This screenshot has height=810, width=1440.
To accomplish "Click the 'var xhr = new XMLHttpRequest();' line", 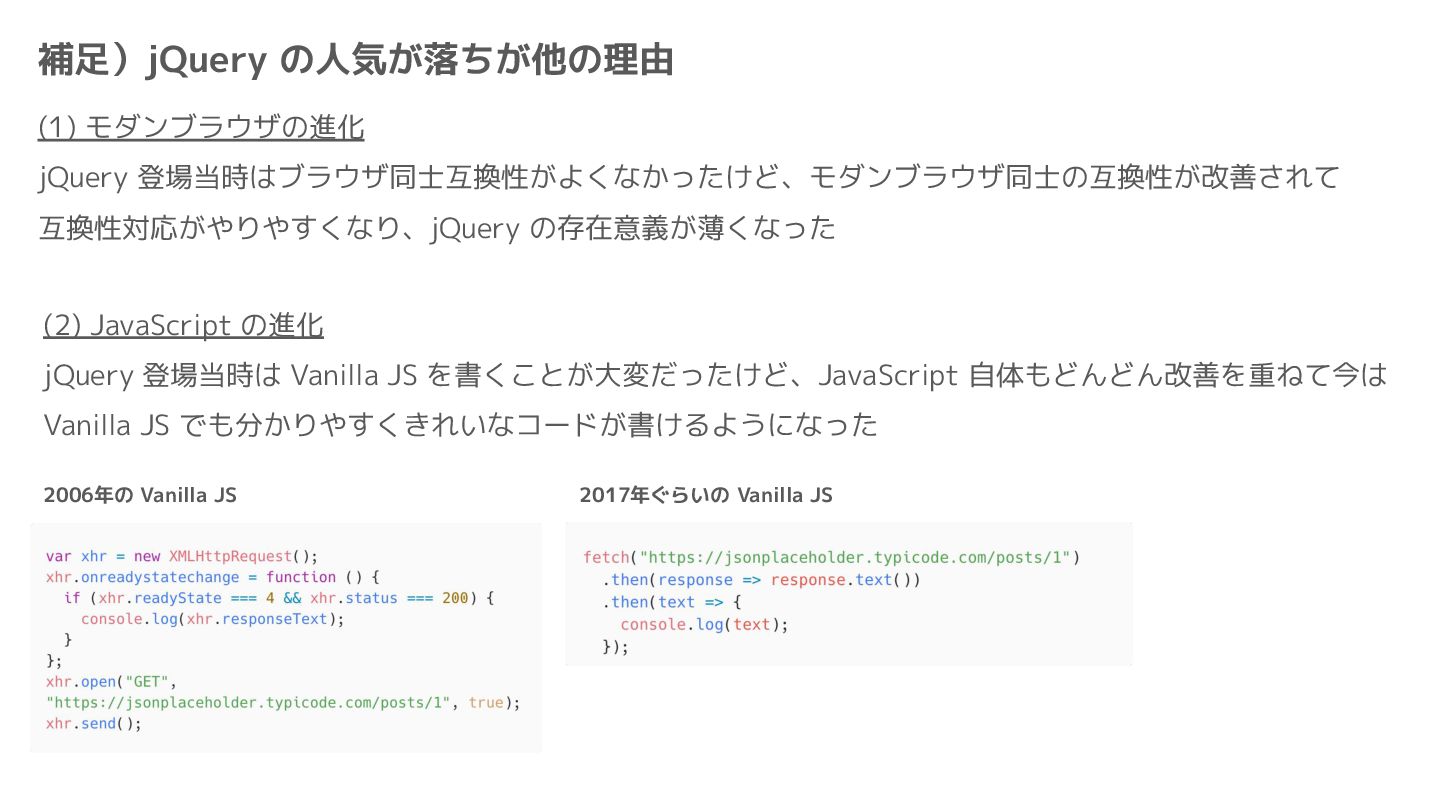I will click(182, 556).
